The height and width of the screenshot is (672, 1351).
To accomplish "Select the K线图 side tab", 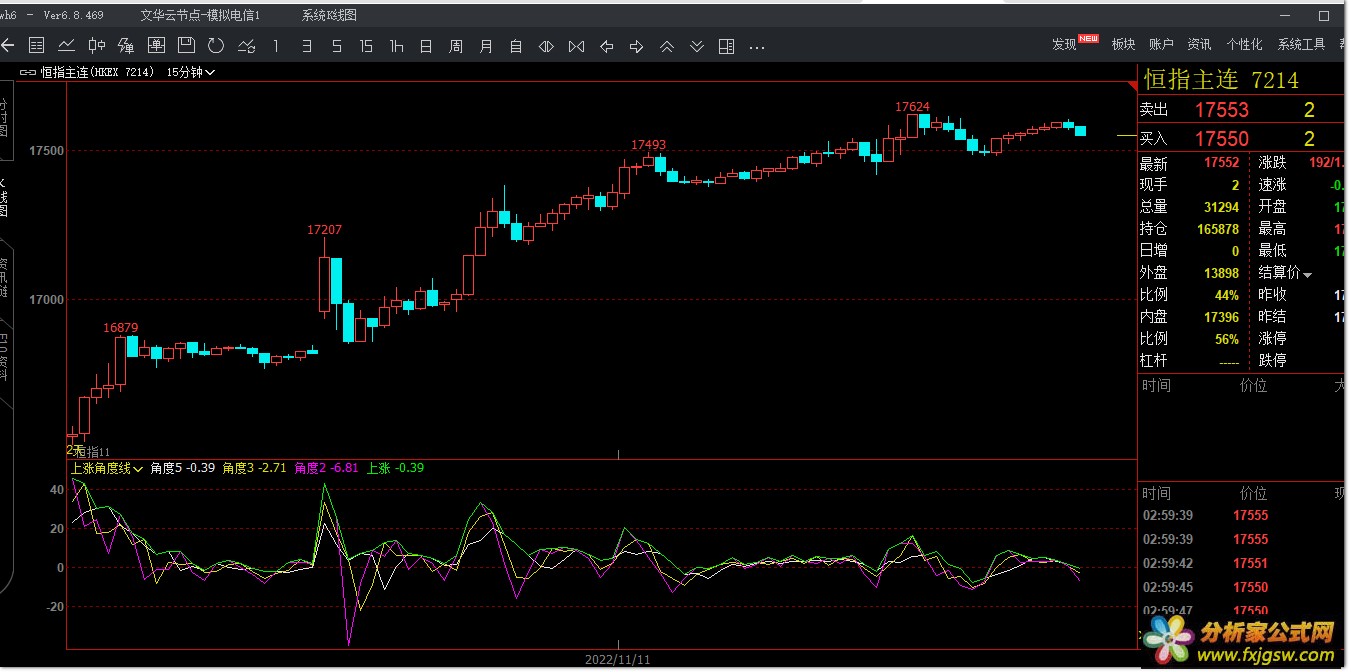I will (x=4, y=198).
